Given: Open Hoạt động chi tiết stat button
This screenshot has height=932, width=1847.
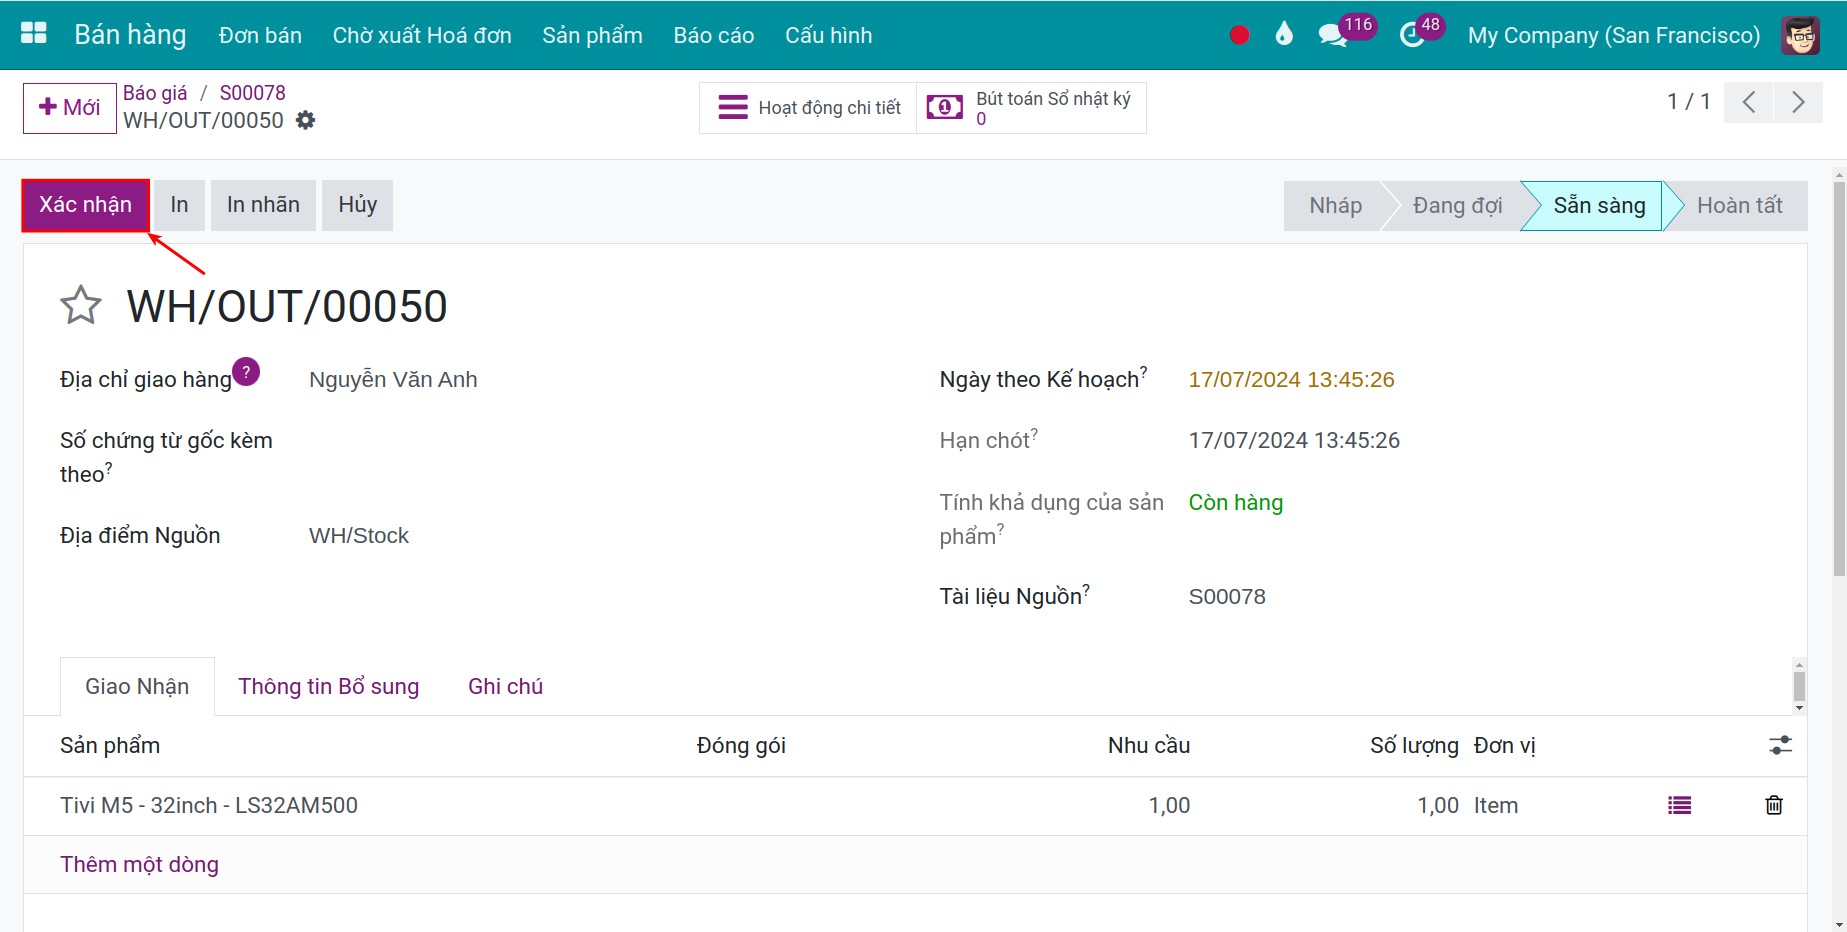Looking at the screenshot, I should tap(808, 107).
